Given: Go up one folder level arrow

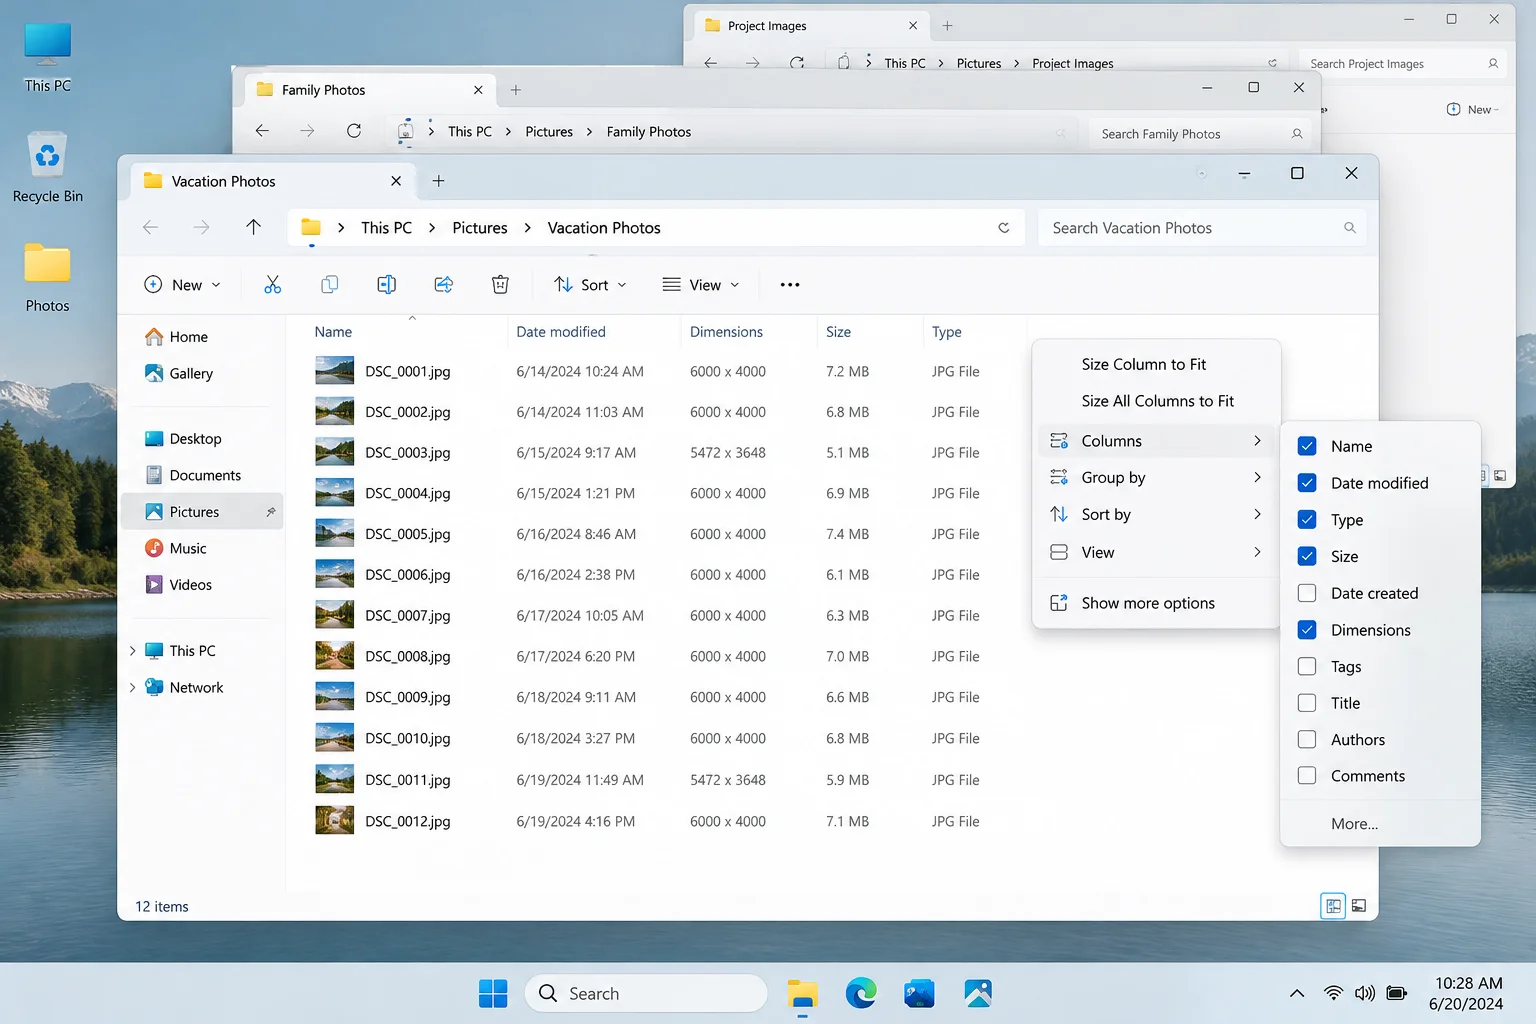Looking at the screenshot, I should (253, 228).
